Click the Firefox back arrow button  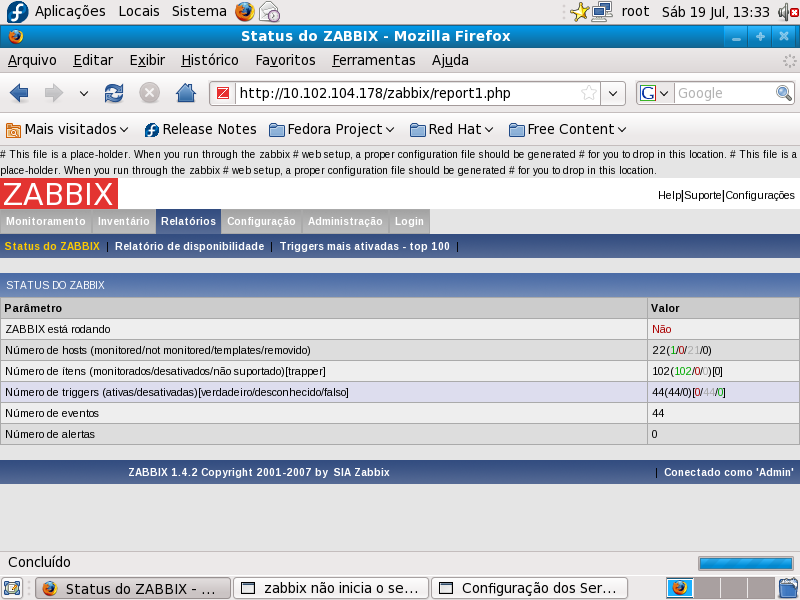(x=19, y=93)
